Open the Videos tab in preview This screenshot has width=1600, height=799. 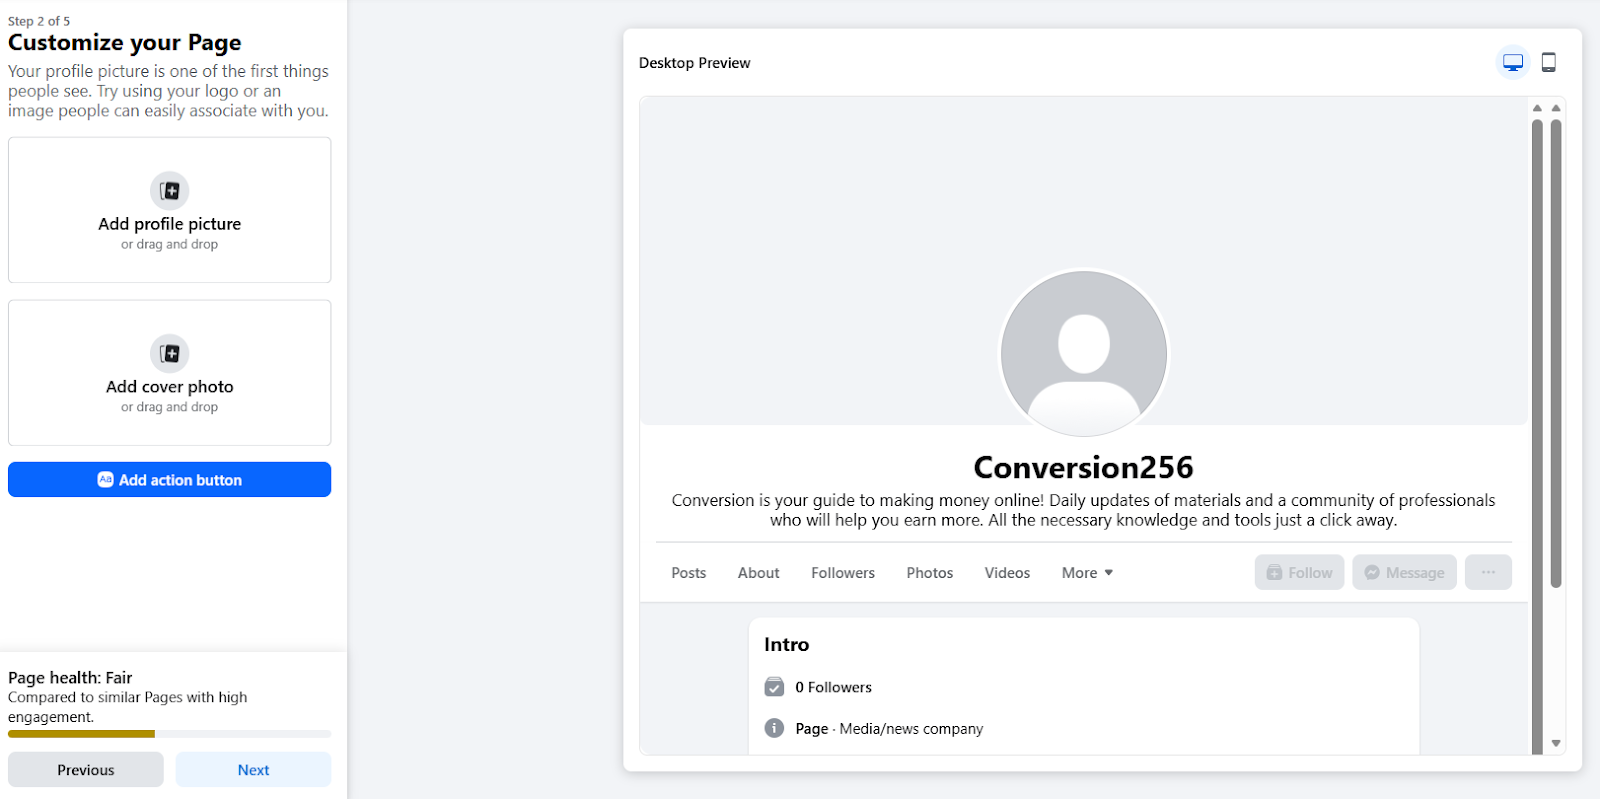click(x=1007, y=573)
